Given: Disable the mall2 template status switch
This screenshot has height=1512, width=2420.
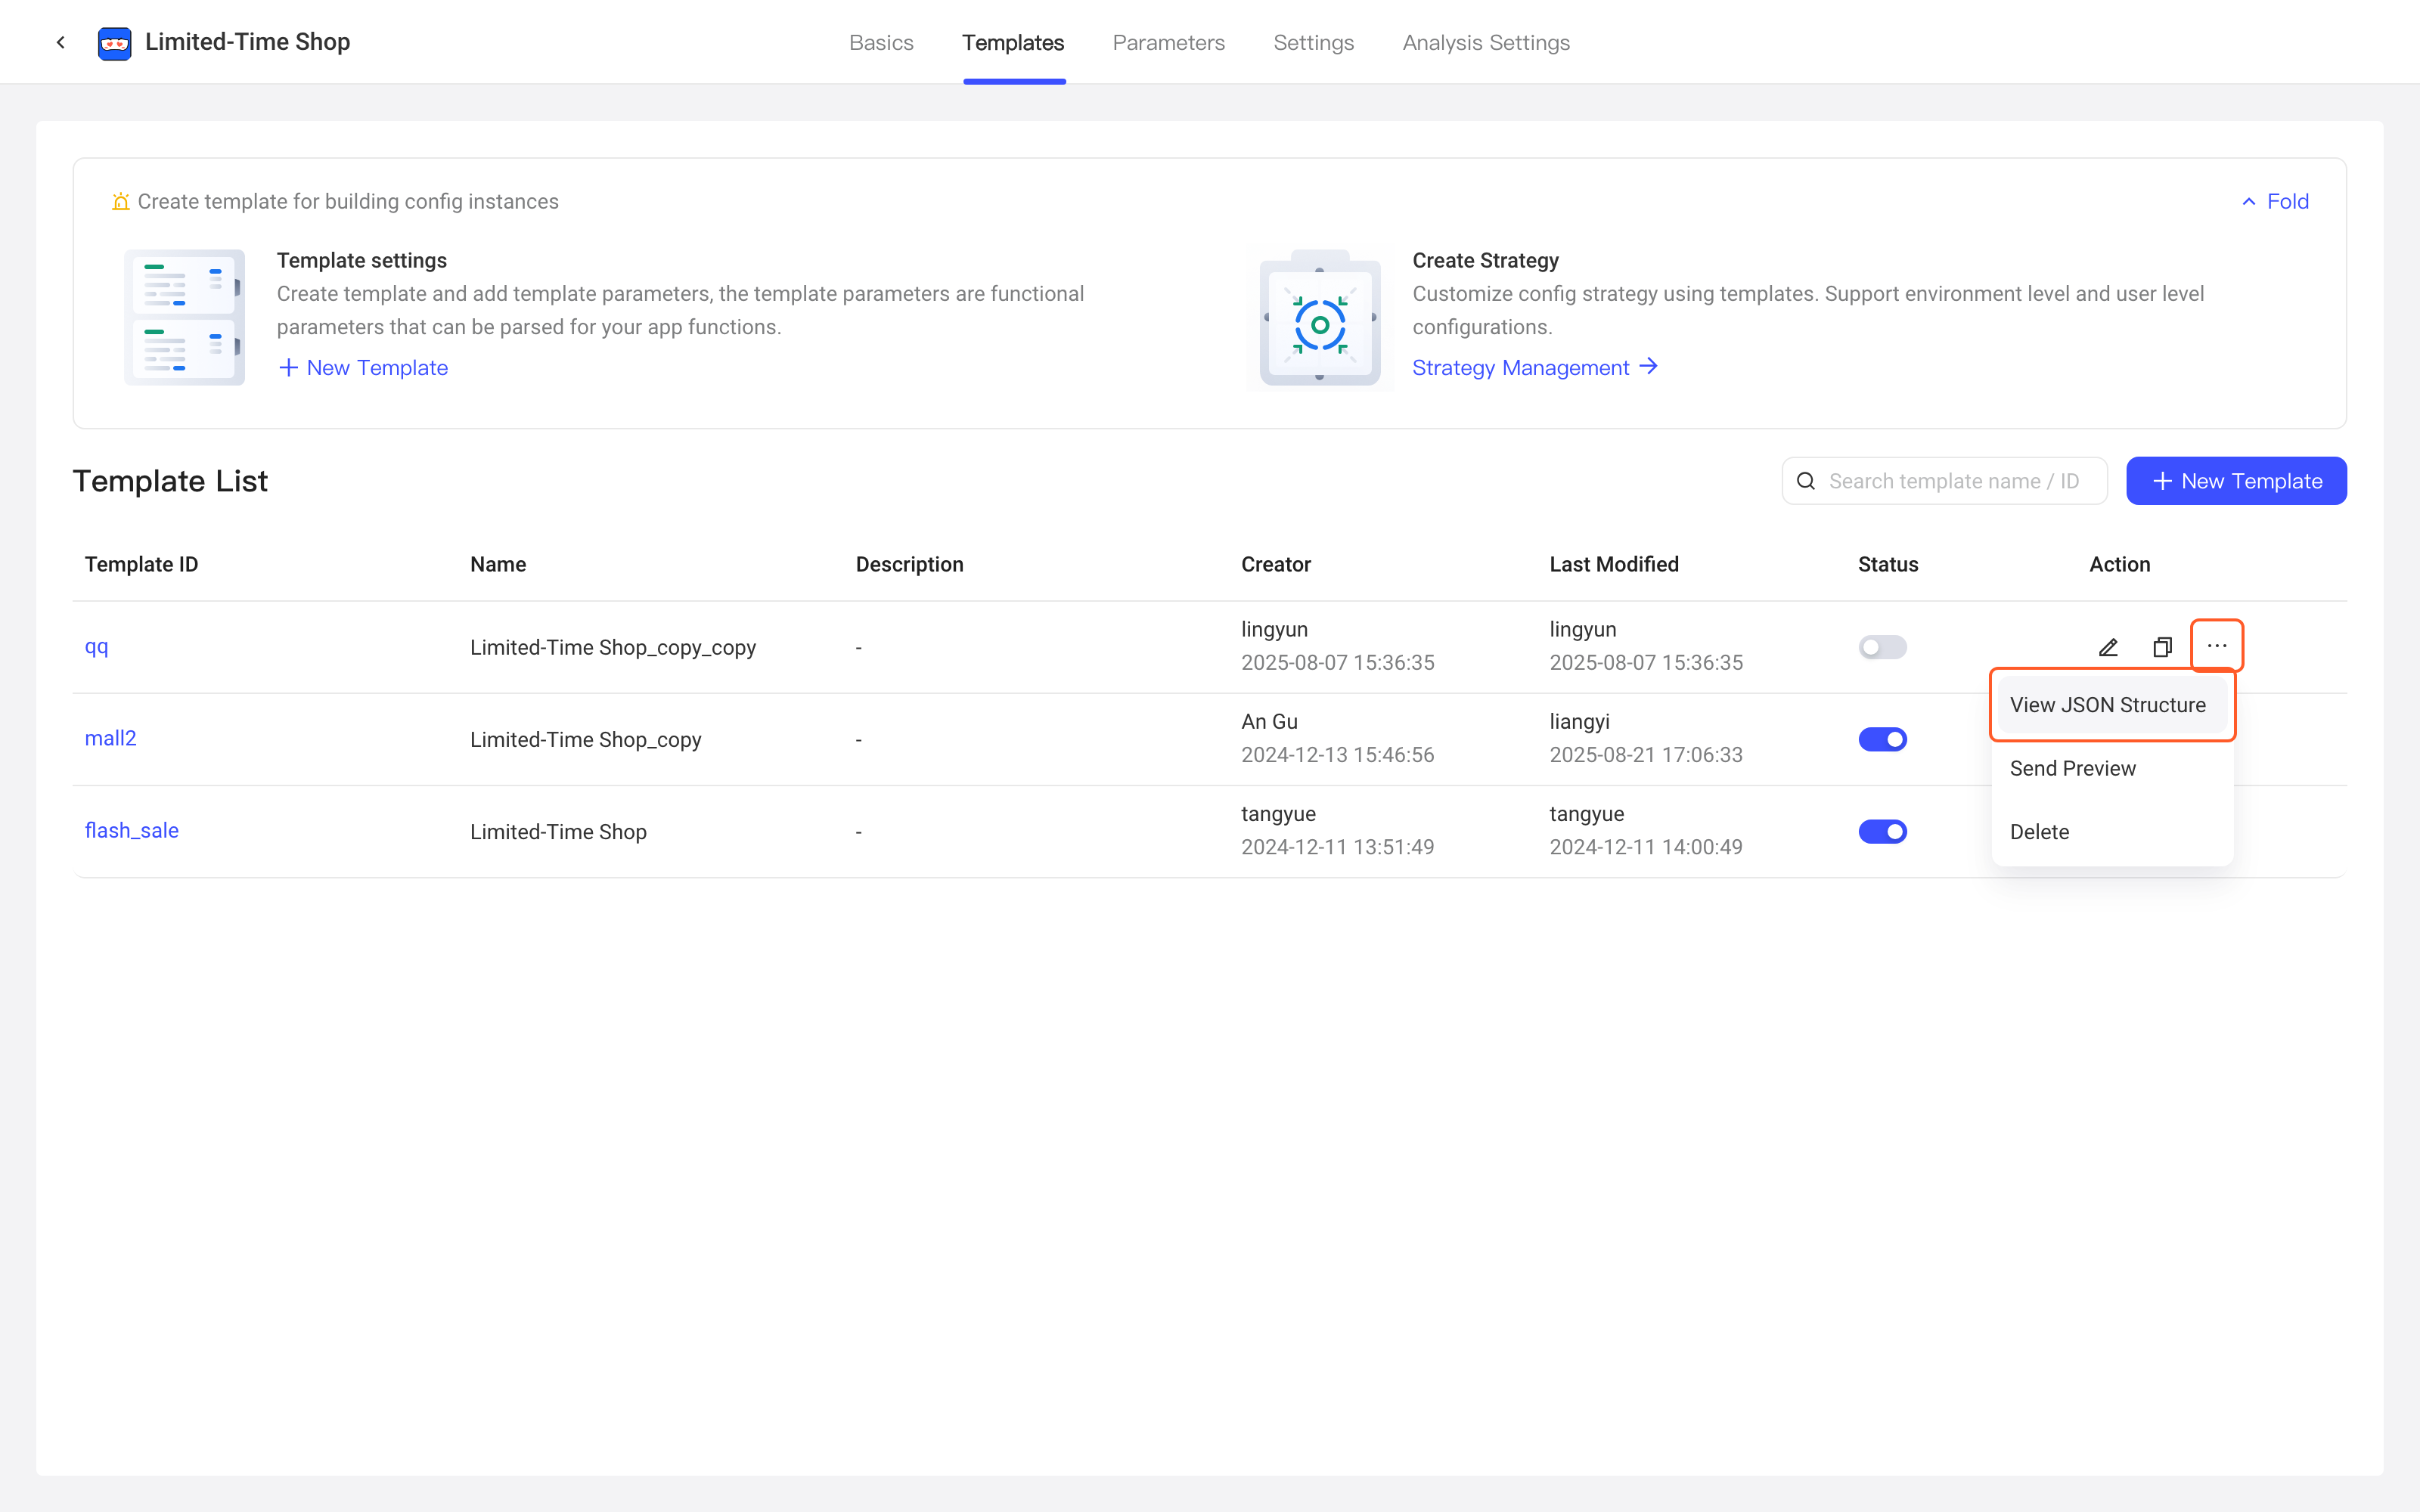Looking at the screenshot, I should click(x=1882, y=739).
